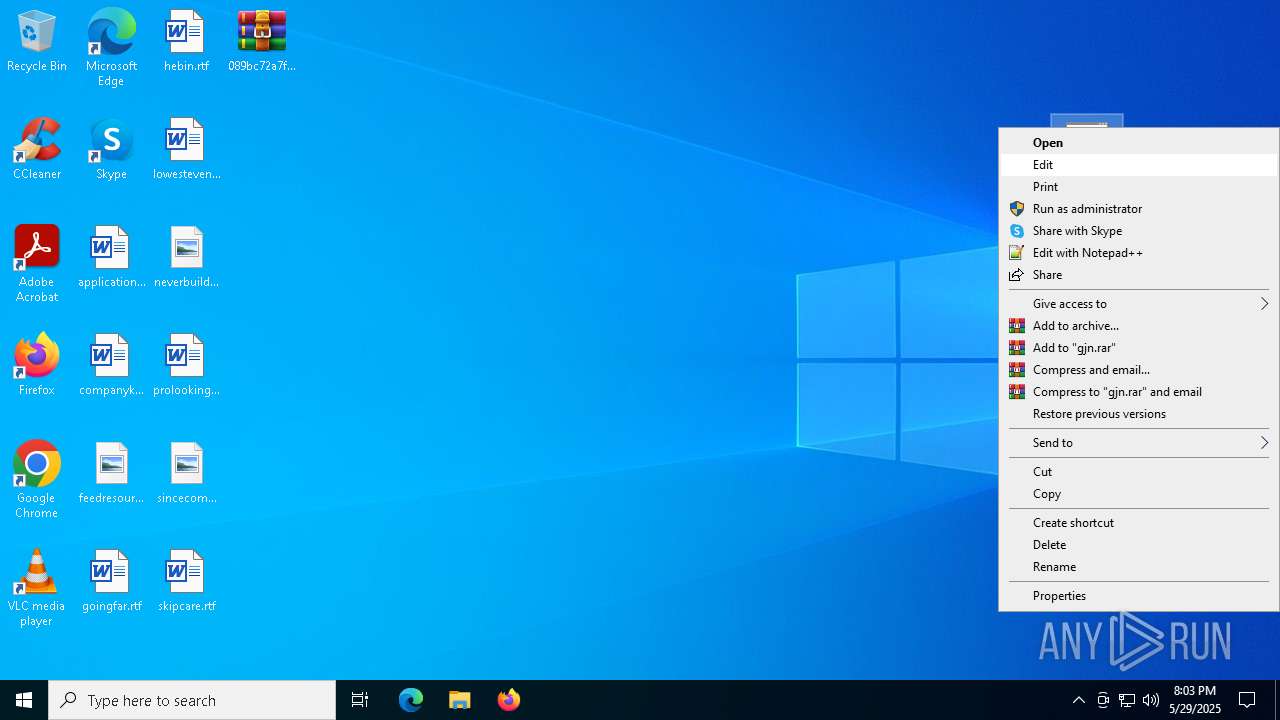Choose Run as administrator

click(x=1139, y=209)
